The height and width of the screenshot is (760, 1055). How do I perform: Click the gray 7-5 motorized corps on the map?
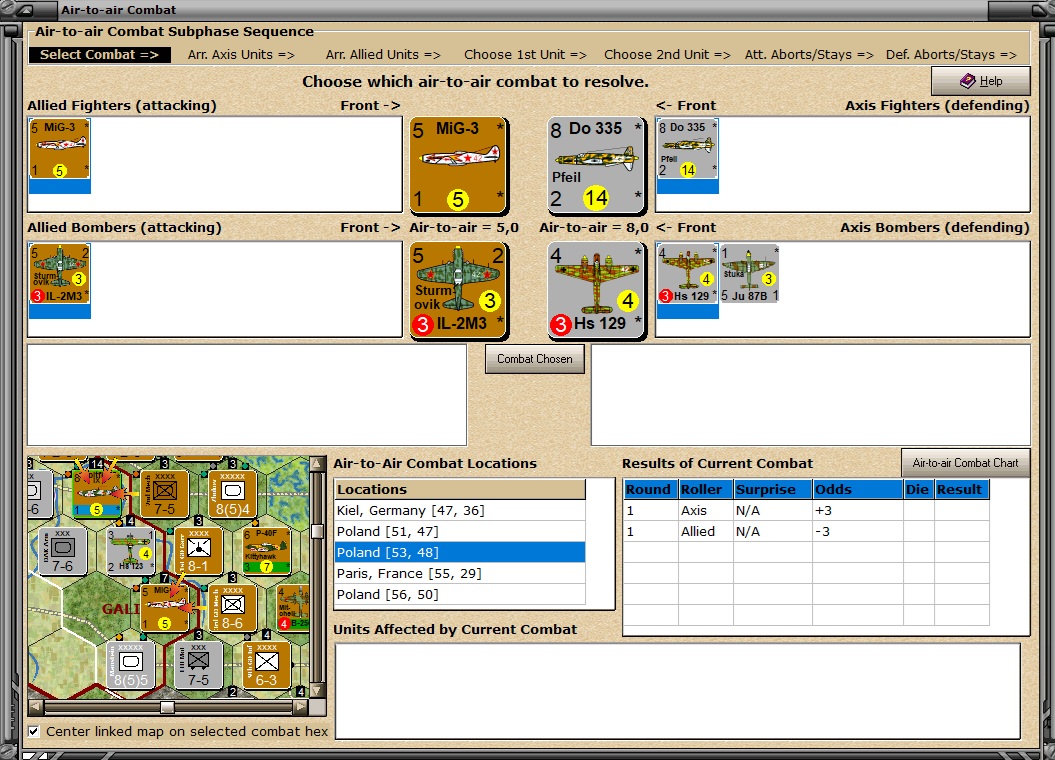click(198, 665)
